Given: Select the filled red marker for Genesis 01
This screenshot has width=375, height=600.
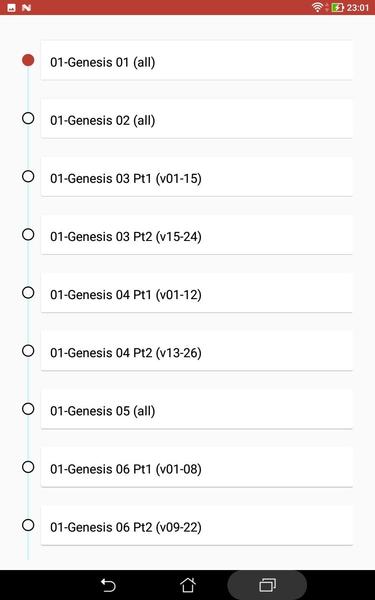Looking at the screenshot, I should click(x=28, y=60).
